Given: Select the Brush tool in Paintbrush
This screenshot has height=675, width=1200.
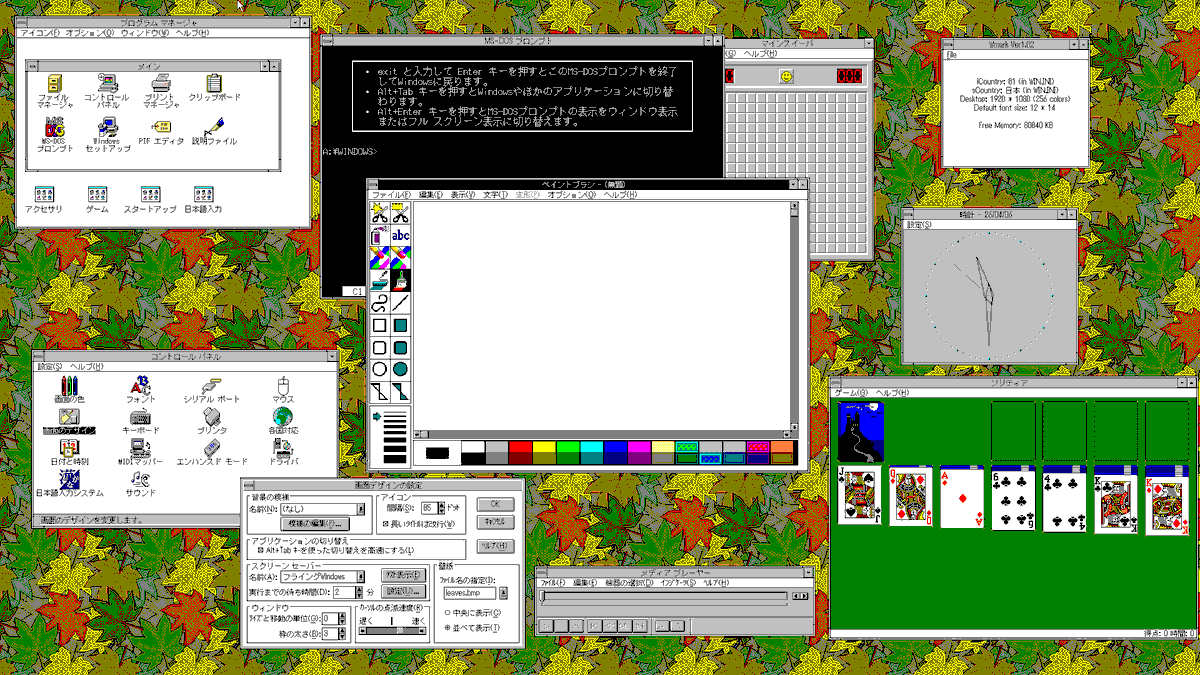Looking at the screenshot, I should [x=400, y=280].
